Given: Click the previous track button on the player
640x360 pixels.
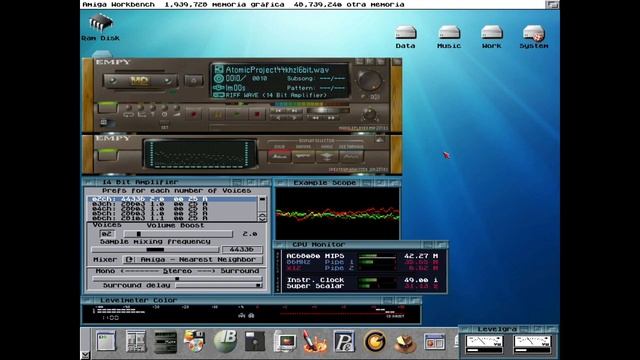Looking at the screenshot, I should pos(278,111).
